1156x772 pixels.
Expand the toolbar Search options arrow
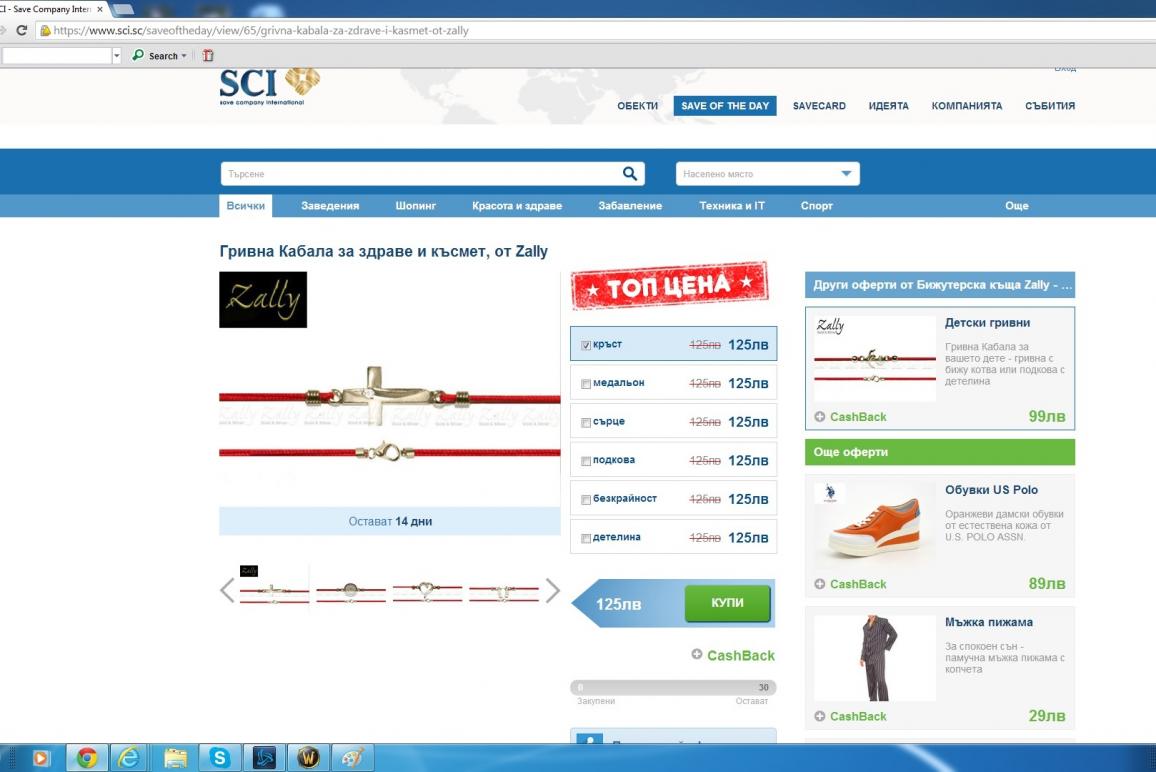coord(184,55)
